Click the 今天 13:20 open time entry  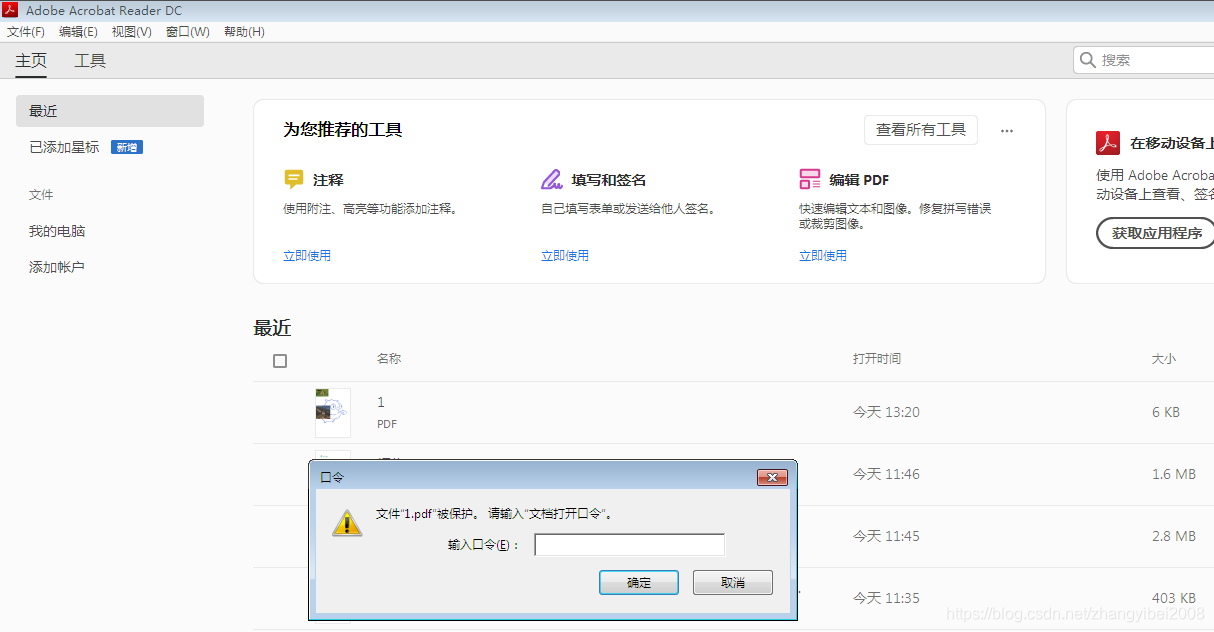pos(886,412)
